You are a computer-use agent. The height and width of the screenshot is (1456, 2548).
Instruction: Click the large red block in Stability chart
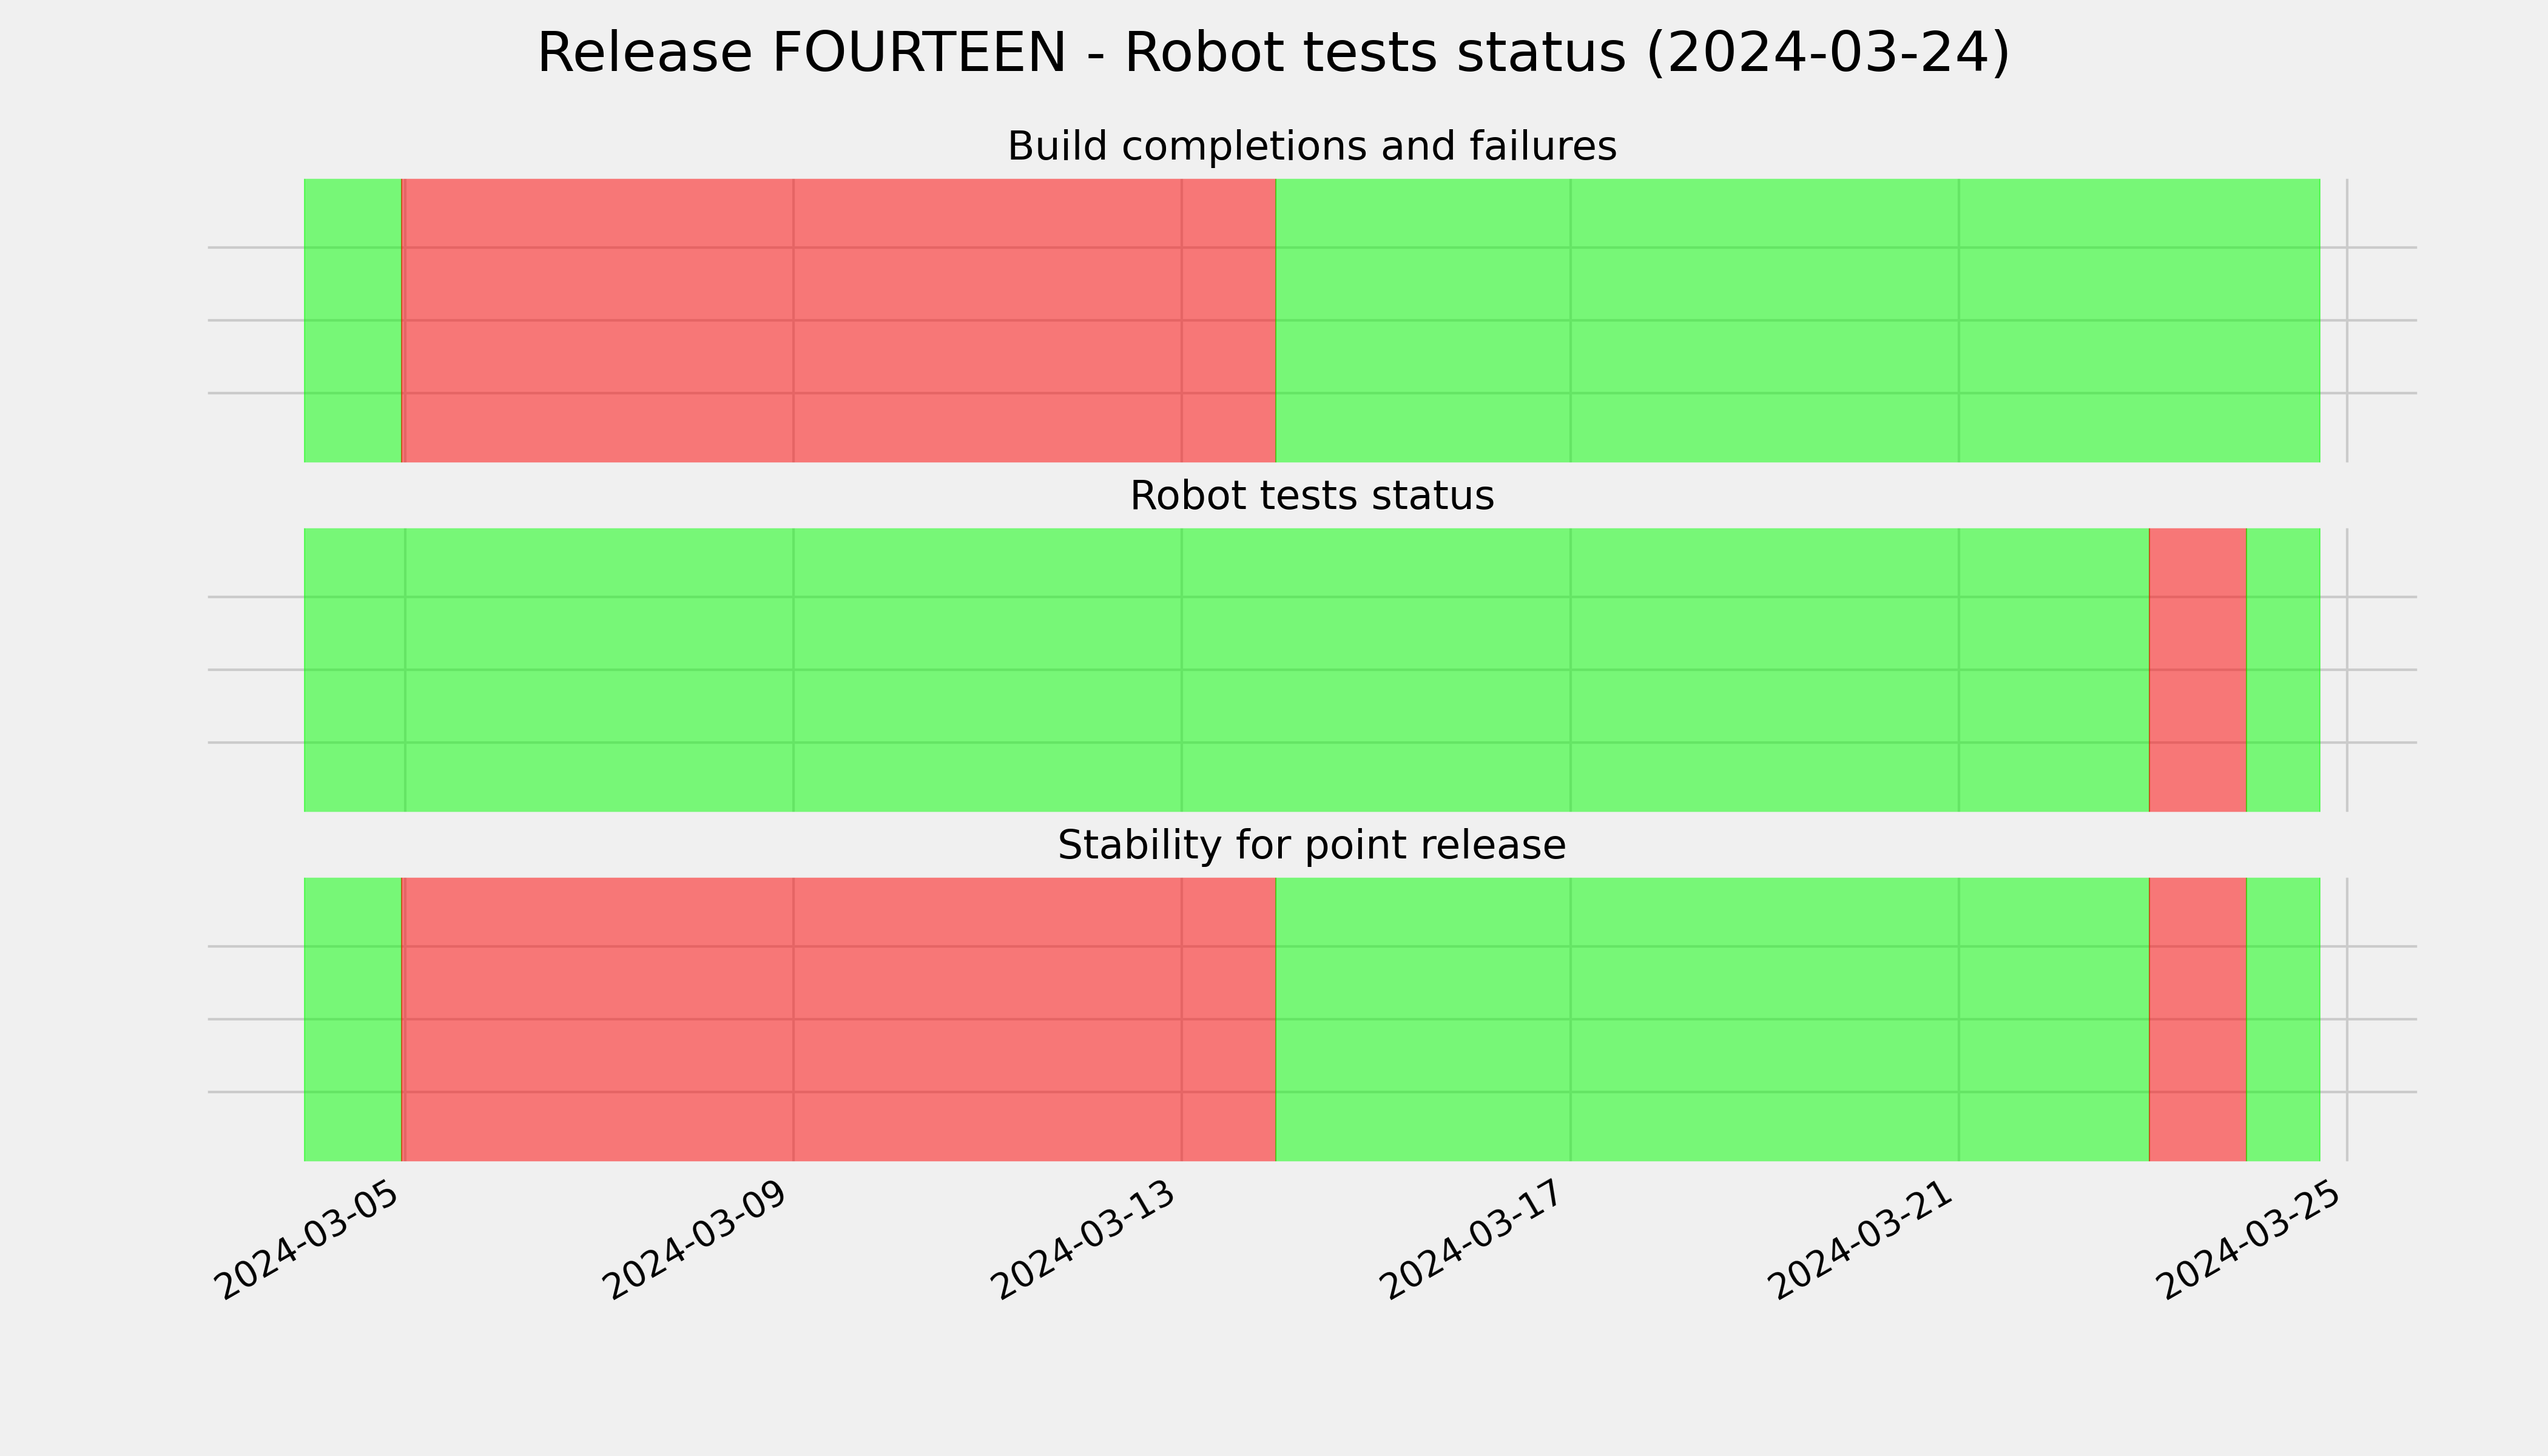pyautogui.click(x=838, y=1019)
